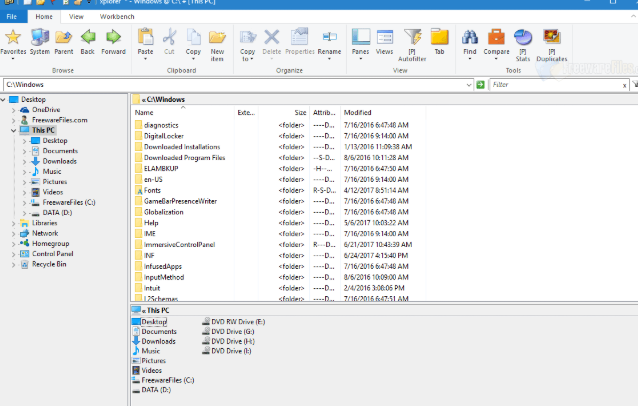Select FreewareFiles (C:) in the tree
Image resolution: width=638 pixels, height=406 pixels.
coord(69,202)
